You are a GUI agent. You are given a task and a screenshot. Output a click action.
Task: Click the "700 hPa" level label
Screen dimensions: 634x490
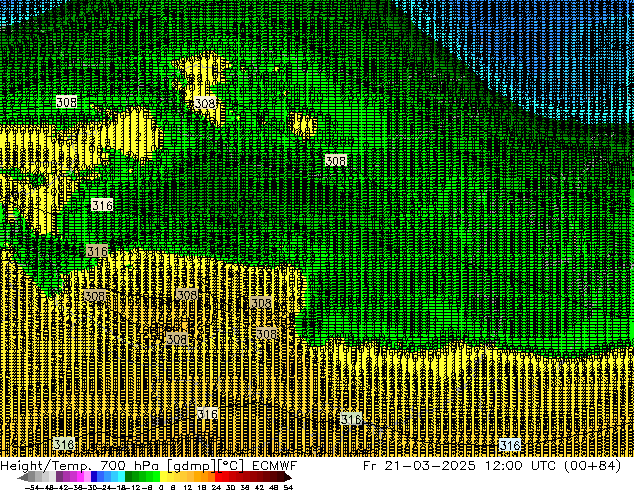(x=129, y=466)
